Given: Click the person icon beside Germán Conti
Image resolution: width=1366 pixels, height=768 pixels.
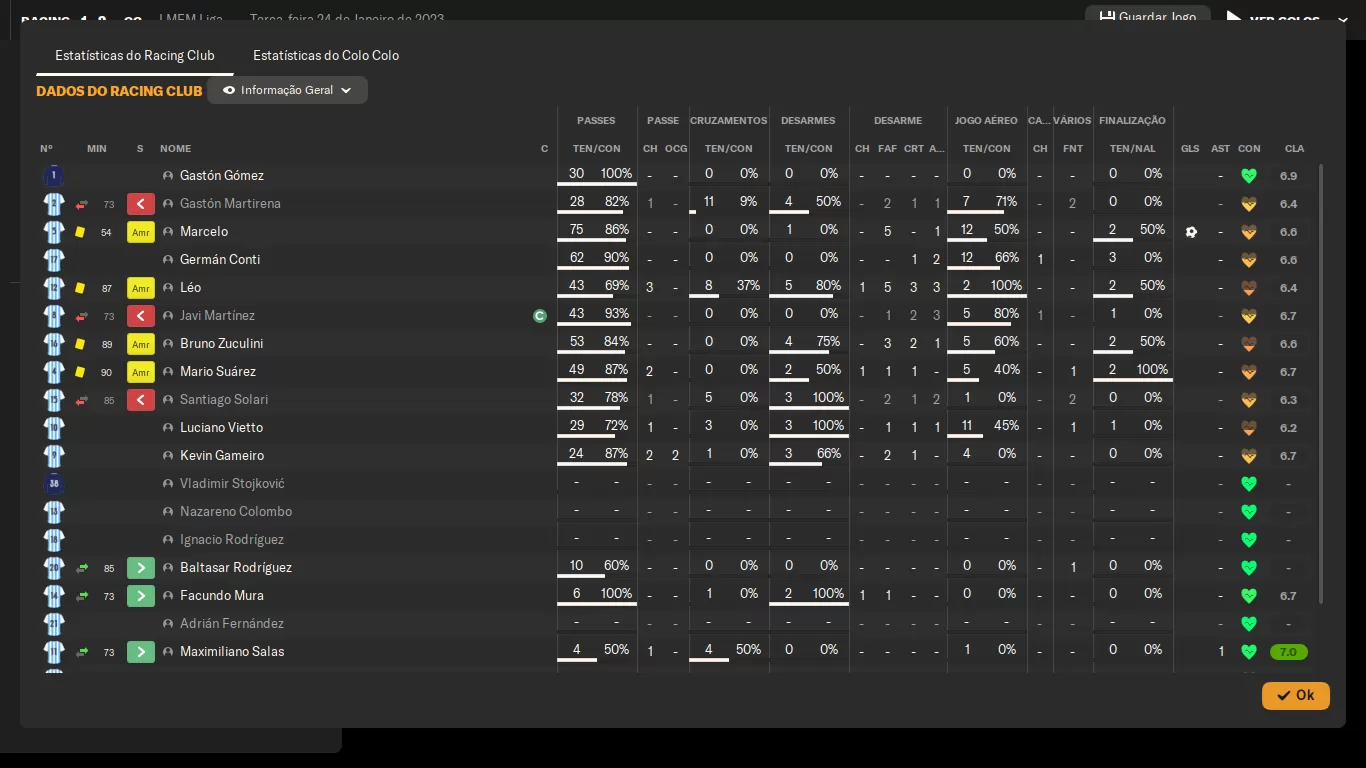Looking at the screenshot, I should click(168, 260).
